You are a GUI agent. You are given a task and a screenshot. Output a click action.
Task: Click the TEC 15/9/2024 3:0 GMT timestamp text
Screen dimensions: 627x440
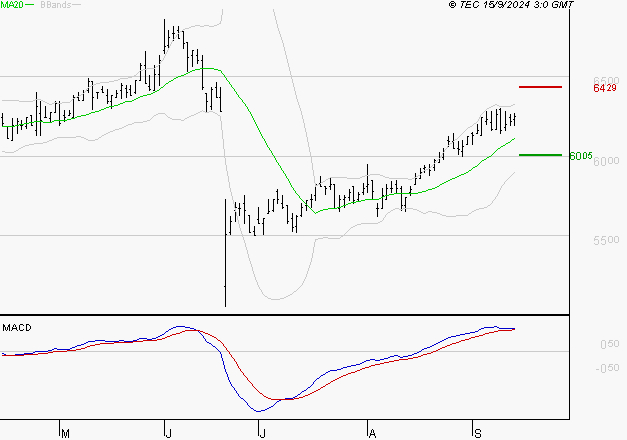(x=511, y=5)
